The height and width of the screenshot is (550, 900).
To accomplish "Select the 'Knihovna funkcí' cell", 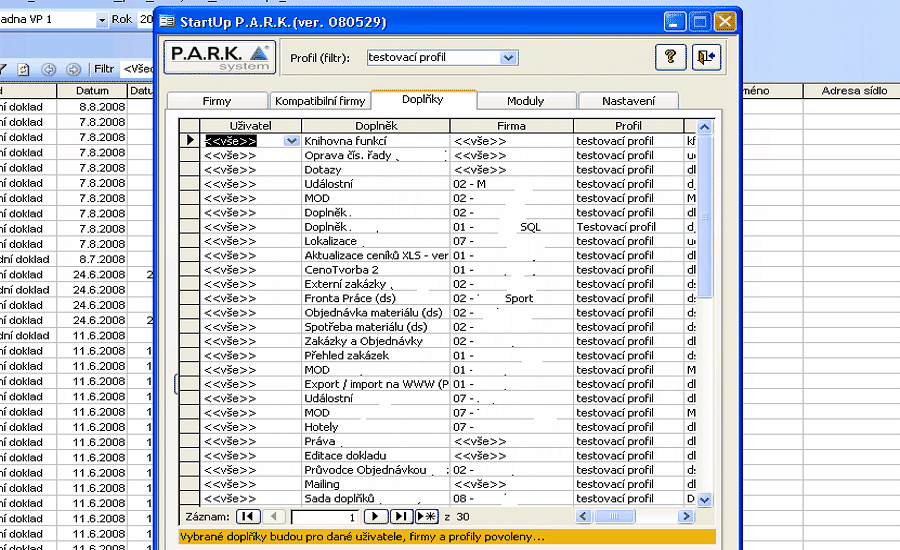I will click(376, 141).
